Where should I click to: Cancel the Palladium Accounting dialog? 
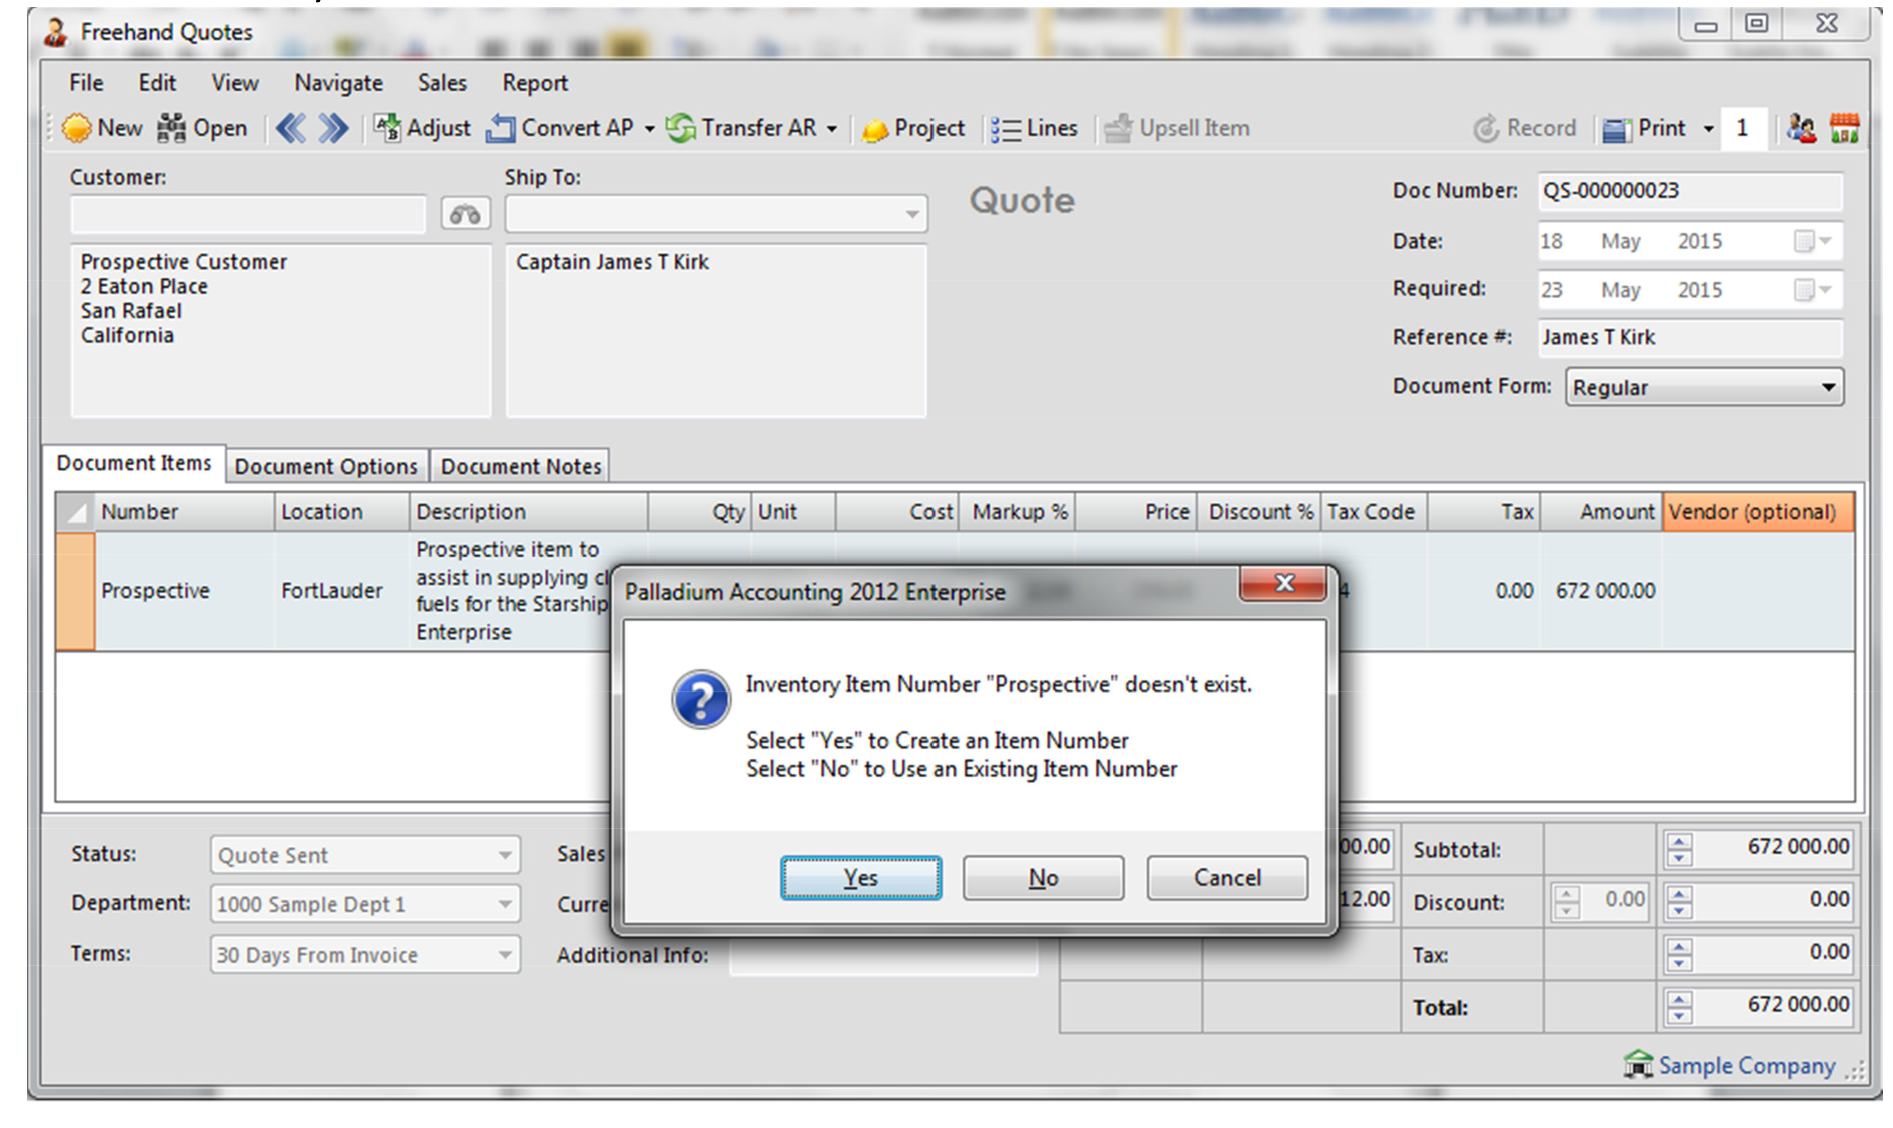(x=1226, y=877)
